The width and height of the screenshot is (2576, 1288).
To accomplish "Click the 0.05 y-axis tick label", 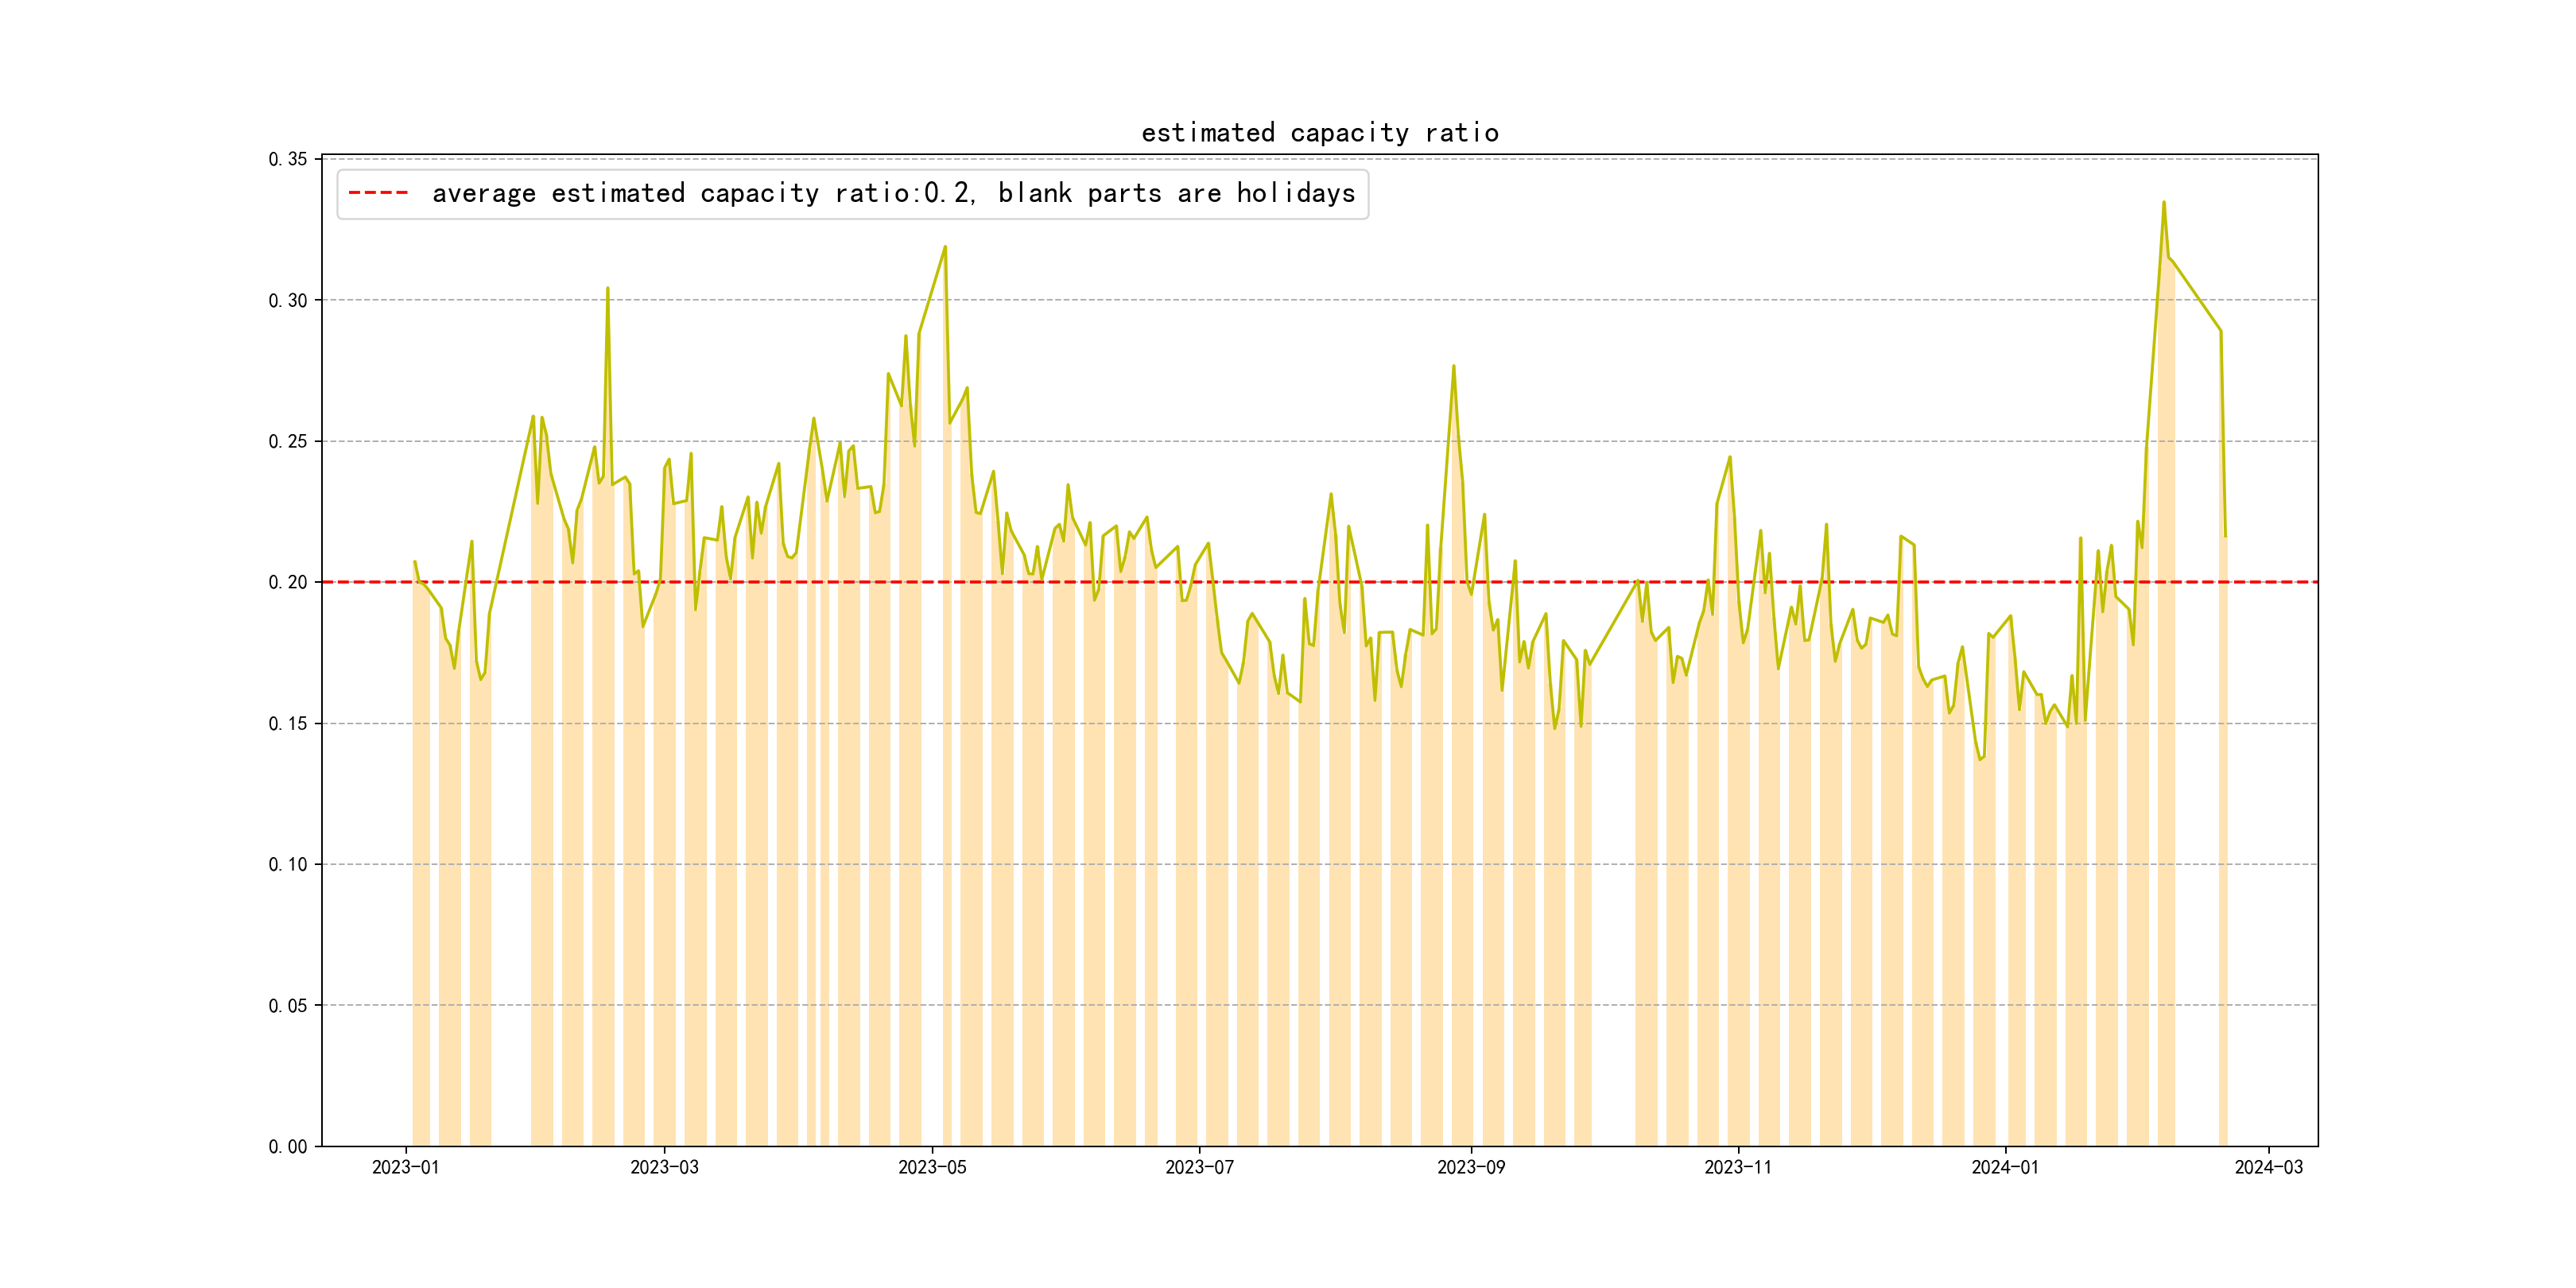I will (x=288, y=1005).
